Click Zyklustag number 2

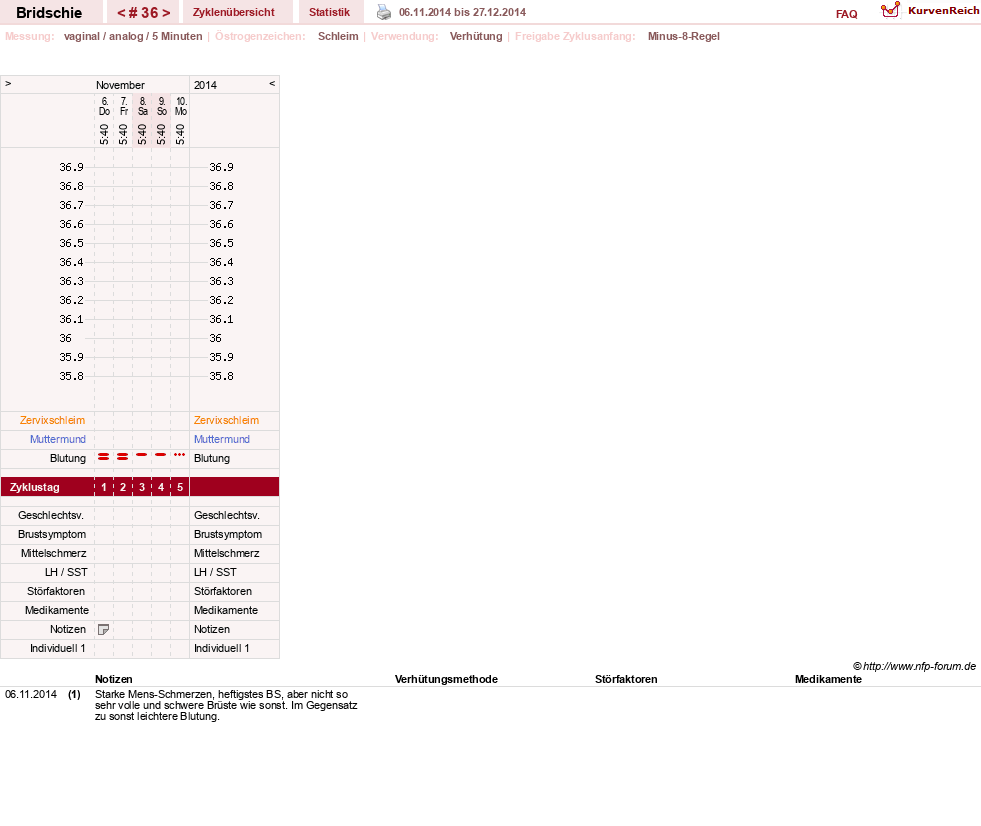[x=123, y=487]
